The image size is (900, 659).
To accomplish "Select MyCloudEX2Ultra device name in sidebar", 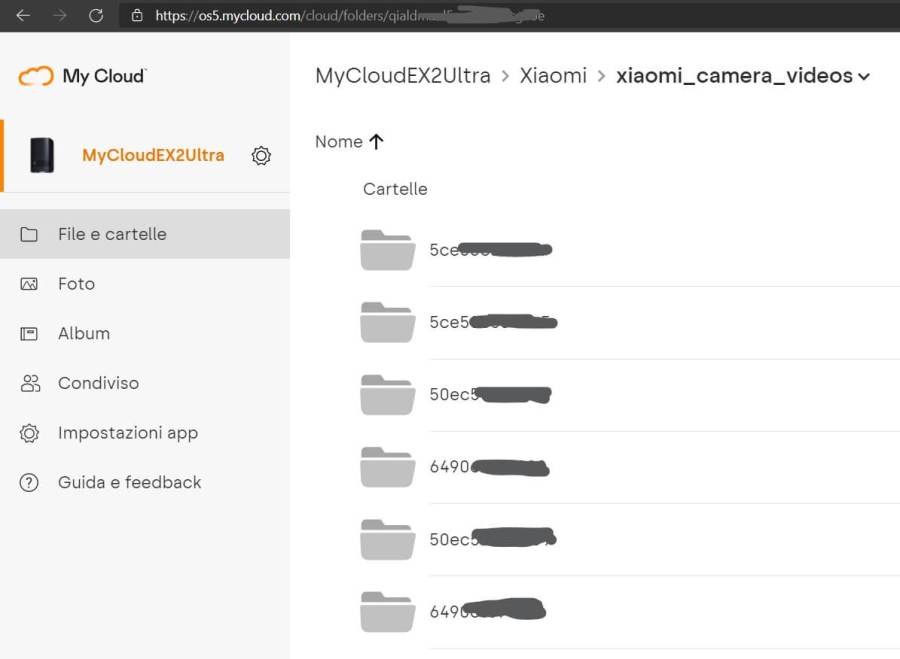I will [x=153, y=156].
